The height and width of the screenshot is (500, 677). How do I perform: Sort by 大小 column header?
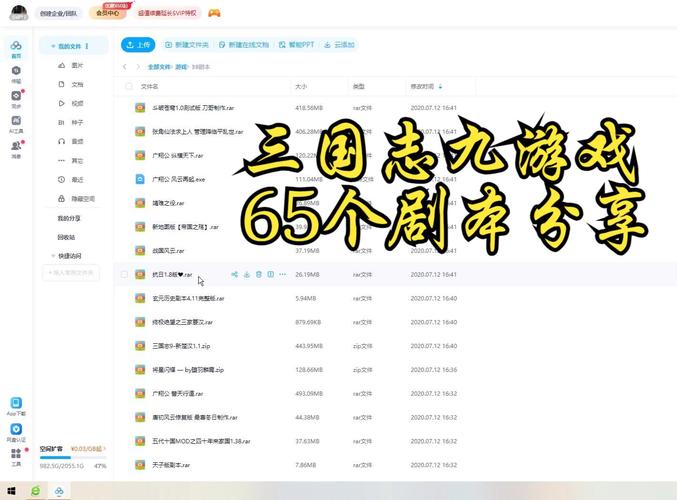(301, 86)
